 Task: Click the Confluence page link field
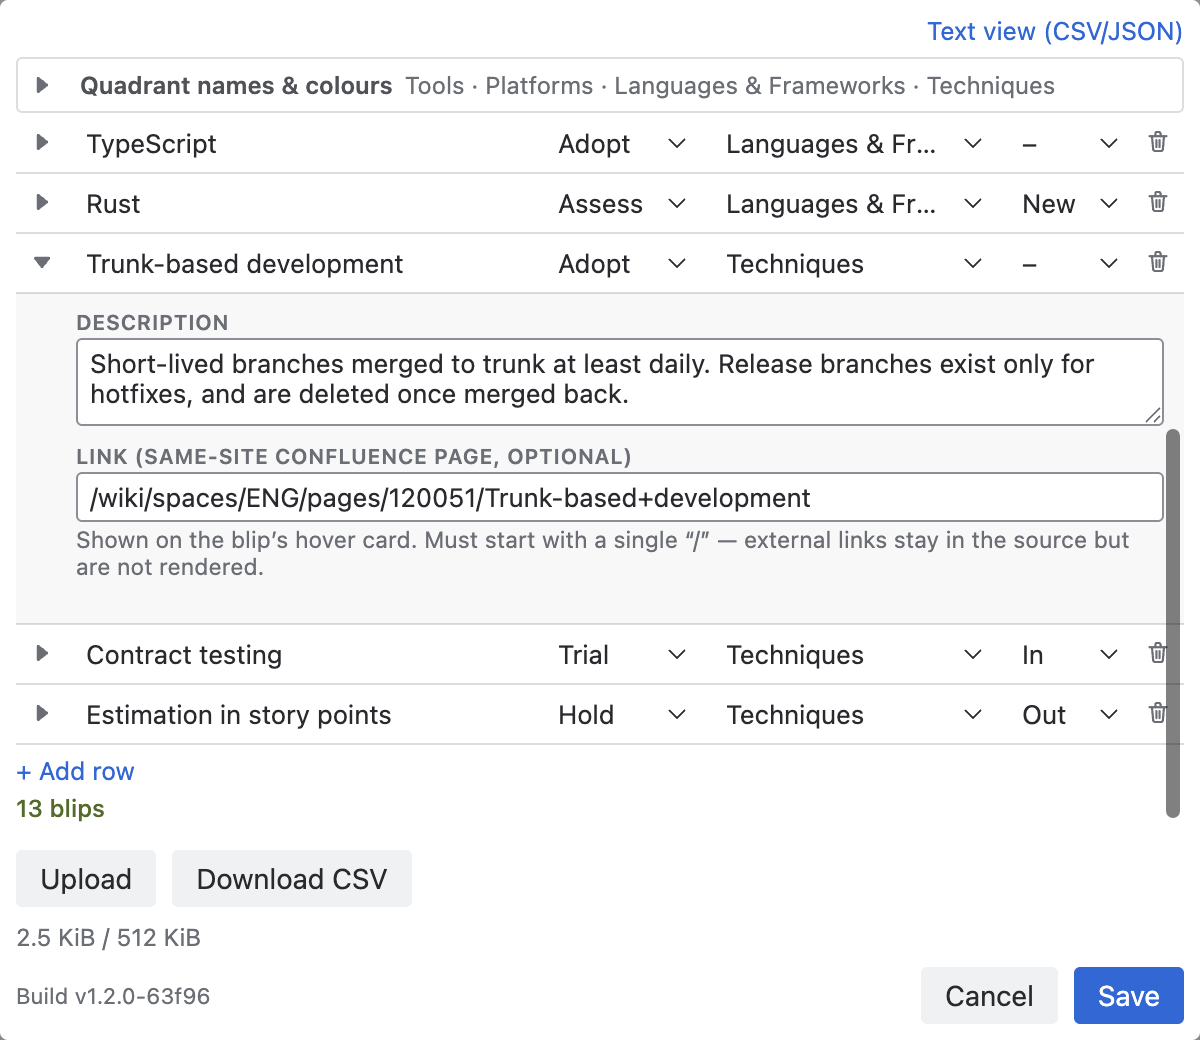coord(620,497)
